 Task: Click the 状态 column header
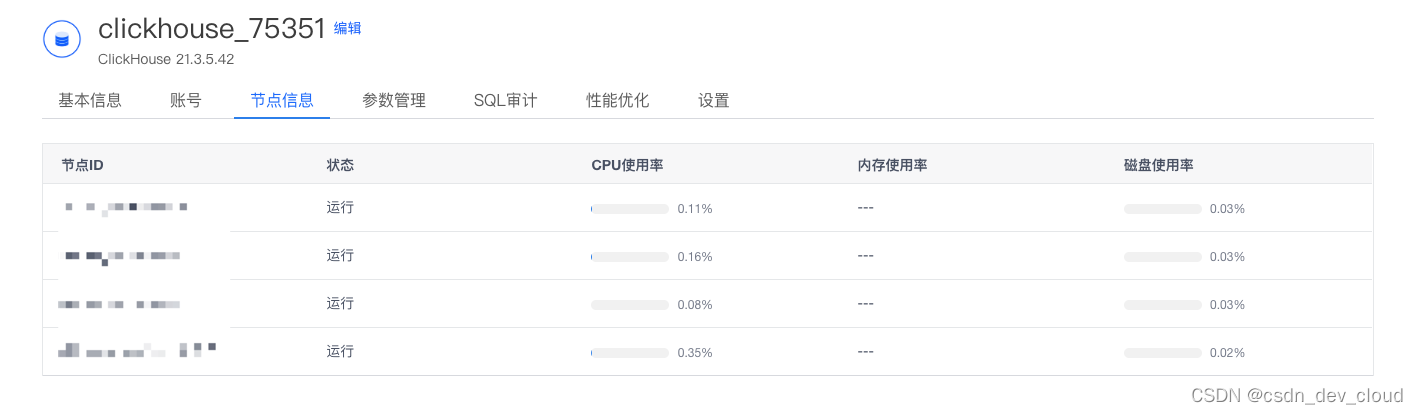tap(340, 164)
